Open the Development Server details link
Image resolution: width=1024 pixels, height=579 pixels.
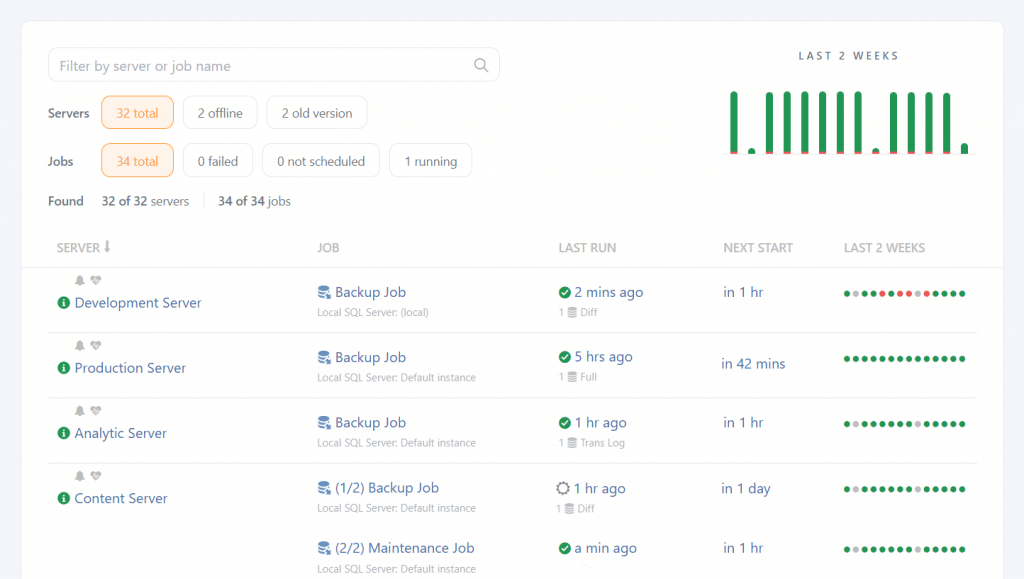pyautogui.click(x=138, y=302)
